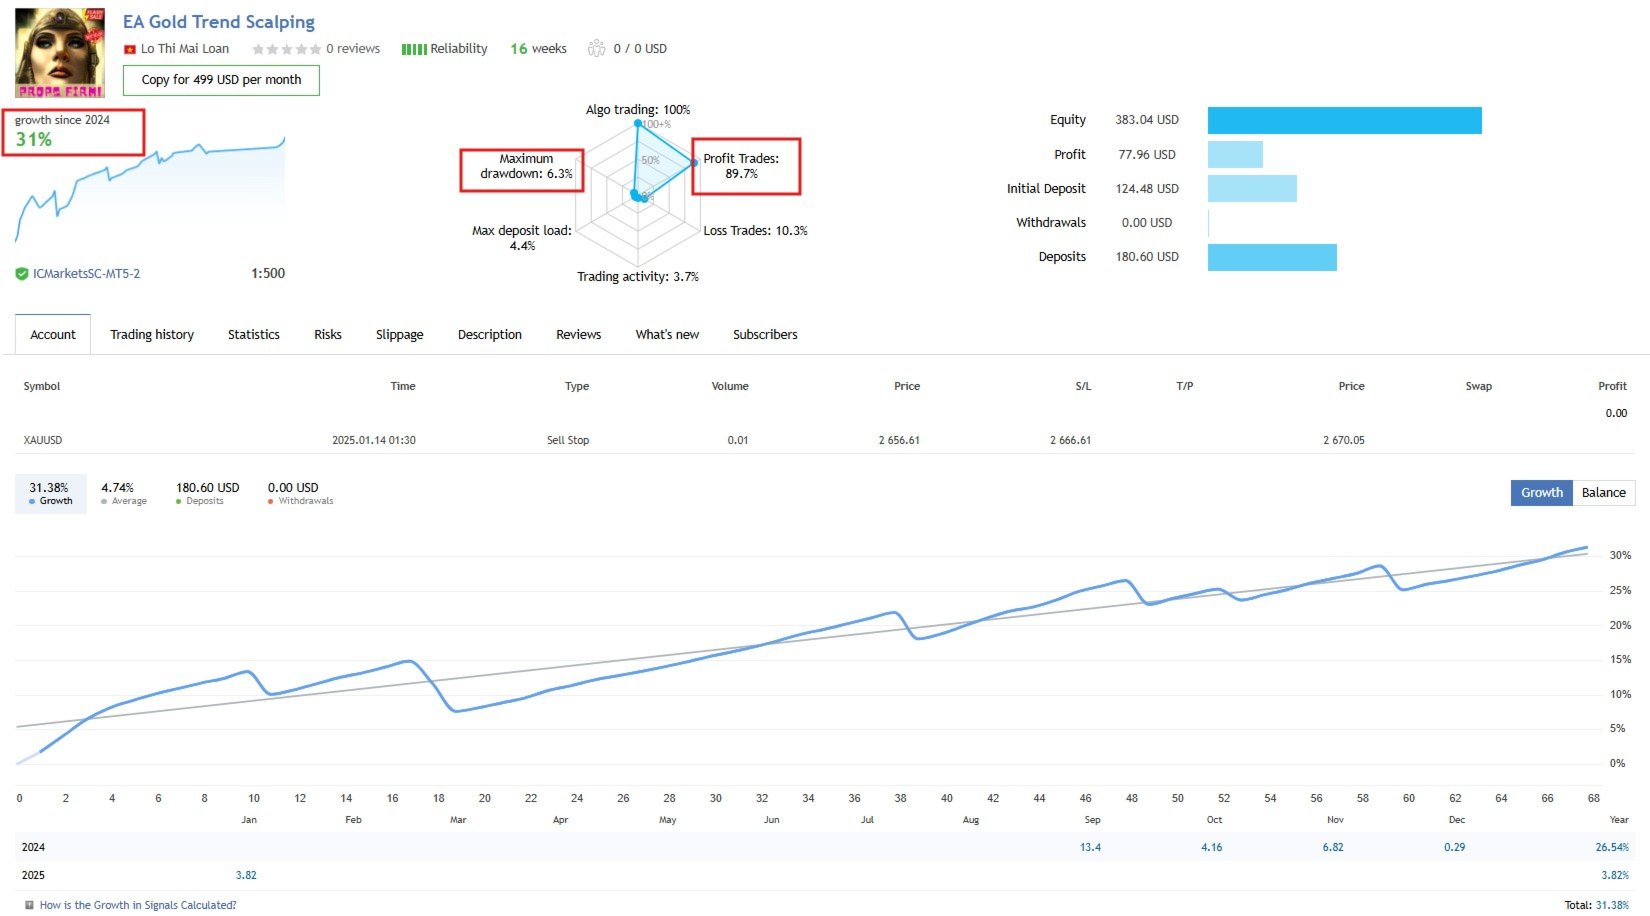Image resolution: width=1650 pixels, height=916 pixels.
Task: Click the radar chart of trading stats
Action: [640, 190]
